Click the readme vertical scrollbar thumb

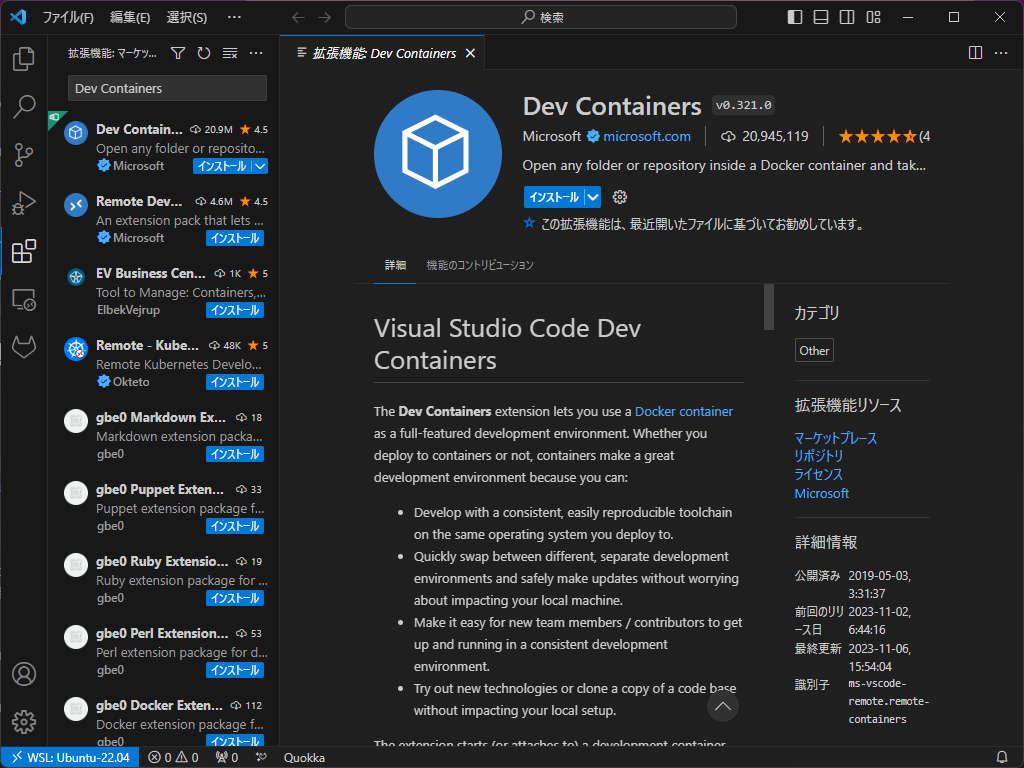point(769,307)
